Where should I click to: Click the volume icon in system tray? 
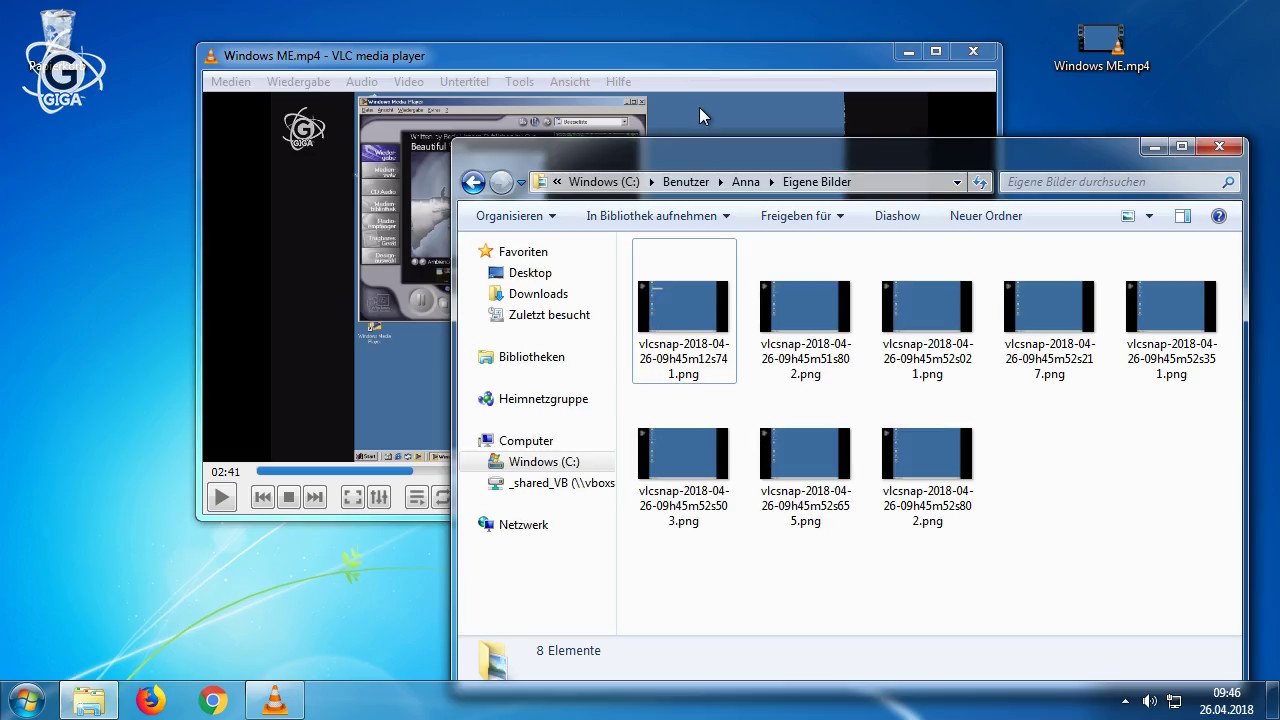click(x=1150, y=702)
